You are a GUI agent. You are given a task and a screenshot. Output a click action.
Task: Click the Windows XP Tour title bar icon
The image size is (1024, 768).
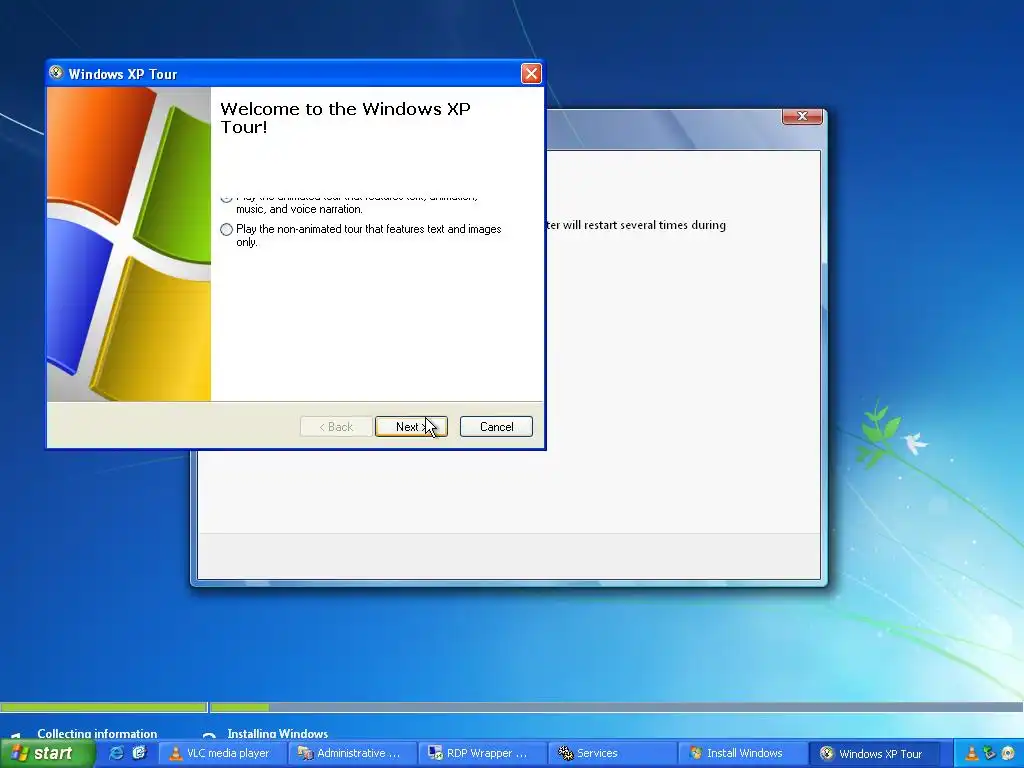56,73
